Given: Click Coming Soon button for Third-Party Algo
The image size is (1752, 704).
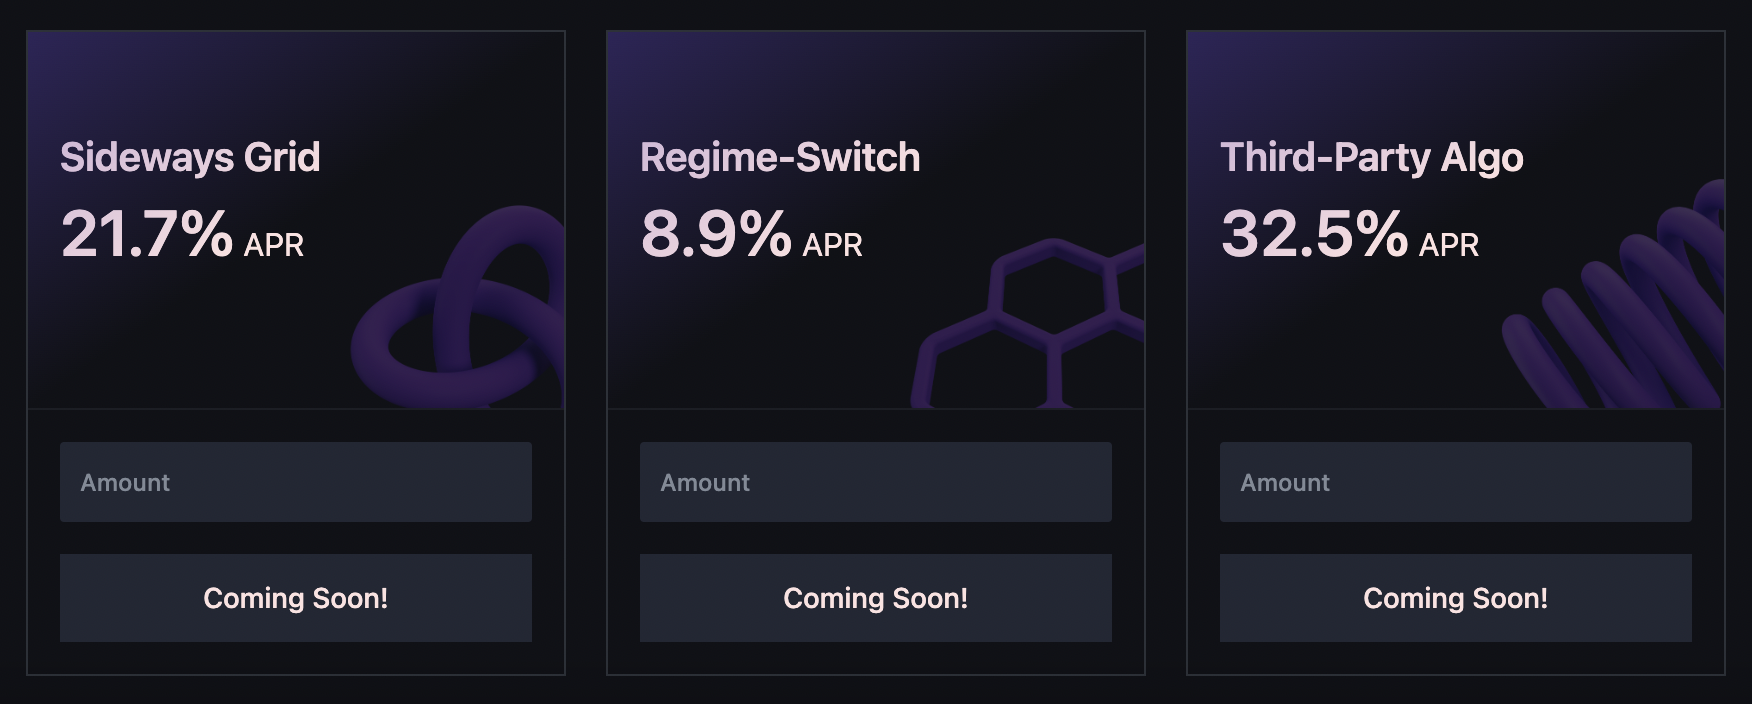Looking at the screenshot, I should [x=1456, y=598].
